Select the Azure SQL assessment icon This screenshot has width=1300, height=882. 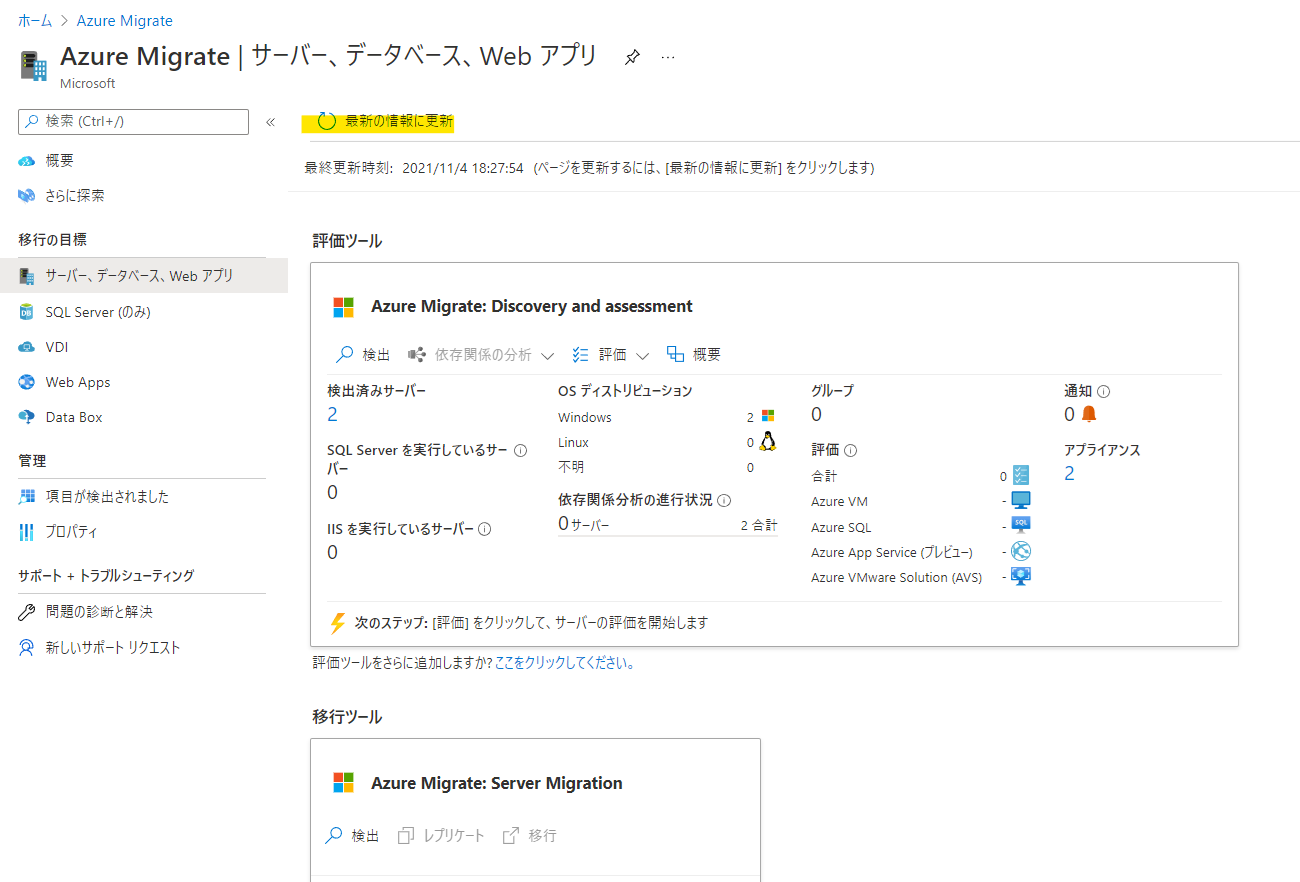1022,526
